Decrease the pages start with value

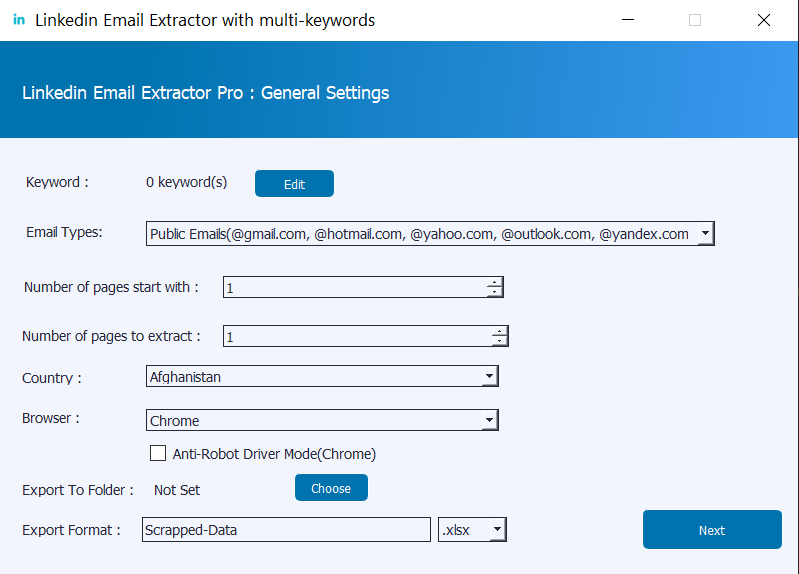pyautogui.click(x=494, y=292)
